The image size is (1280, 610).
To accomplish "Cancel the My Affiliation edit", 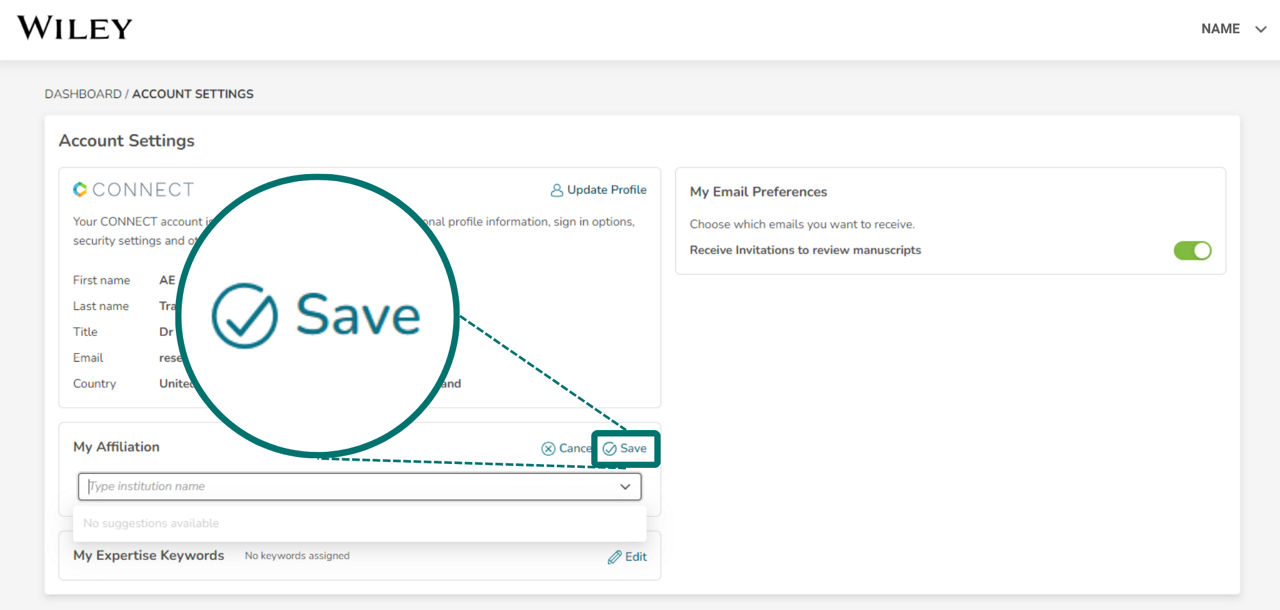I will tap(567, 448).
